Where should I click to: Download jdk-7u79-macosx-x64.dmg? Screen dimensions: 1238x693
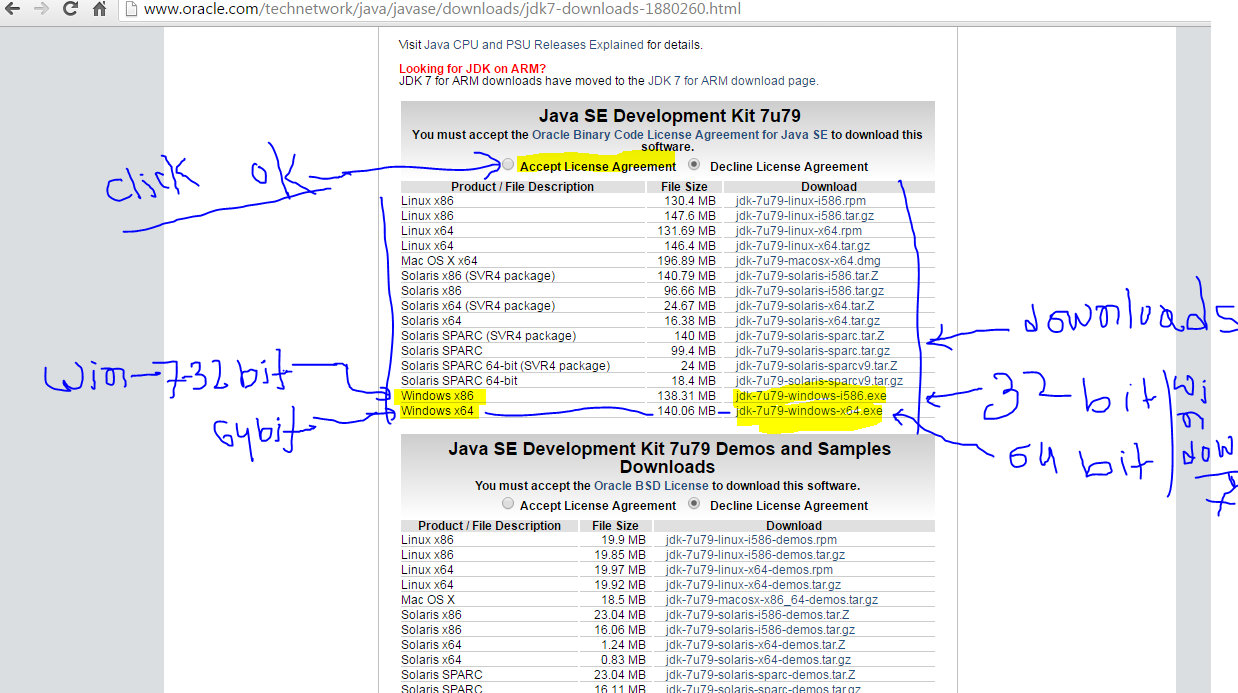807,261
